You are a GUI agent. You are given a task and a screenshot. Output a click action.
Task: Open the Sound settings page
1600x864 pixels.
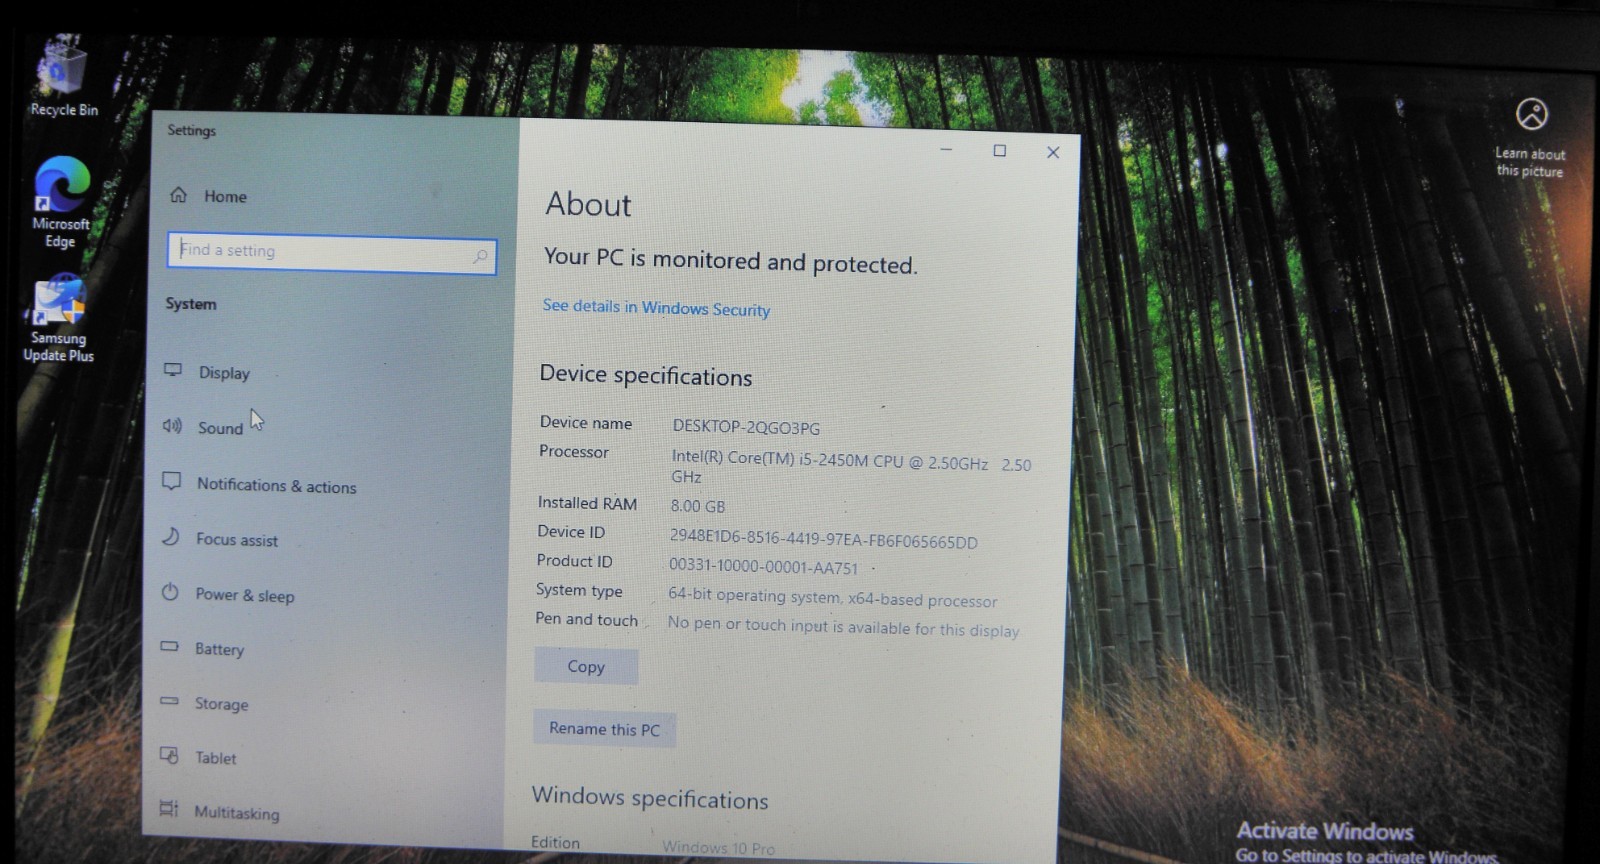pyautogui.click(x=220, y=428)
